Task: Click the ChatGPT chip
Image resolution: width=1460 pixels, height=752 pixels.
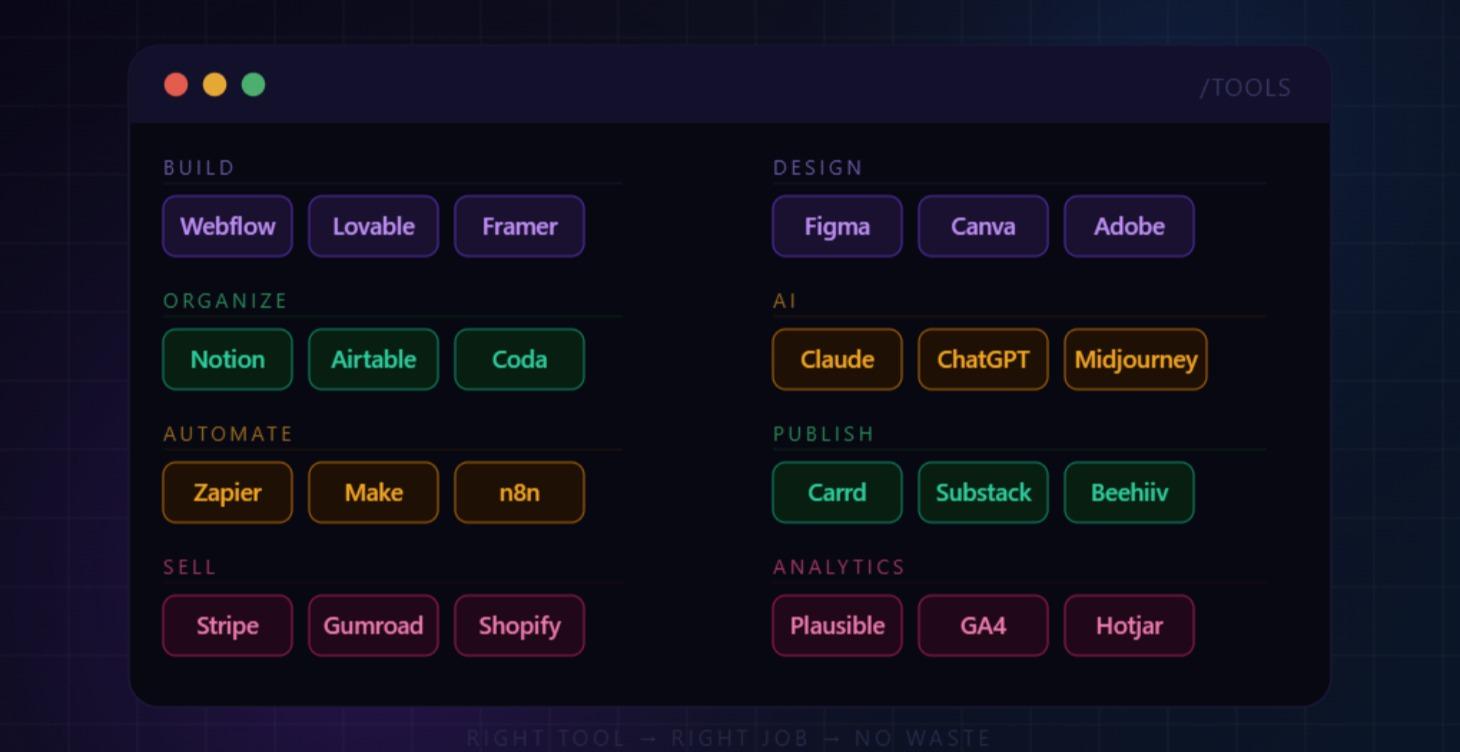Action: click(984, 359)
